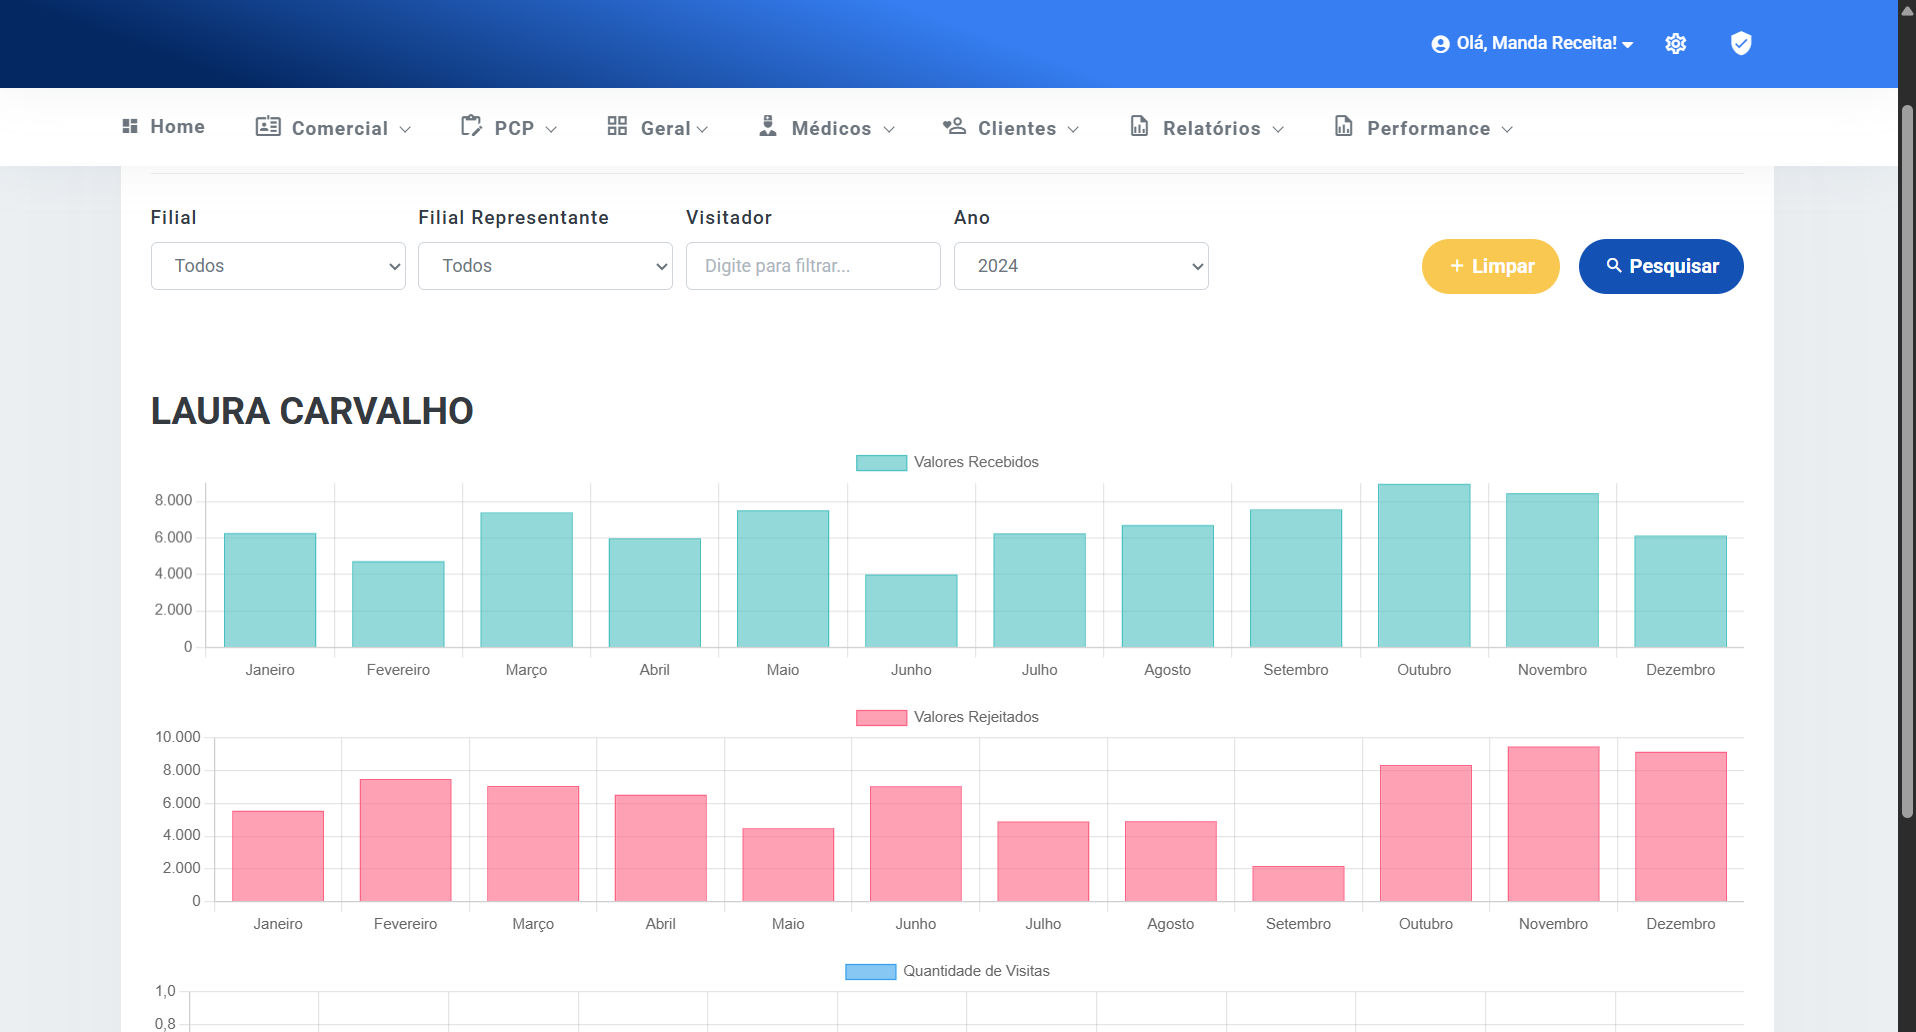Click the user avatar icon beside greeting
The height and width of the screenshot is (1032, 1916).
coord(1440,44)
